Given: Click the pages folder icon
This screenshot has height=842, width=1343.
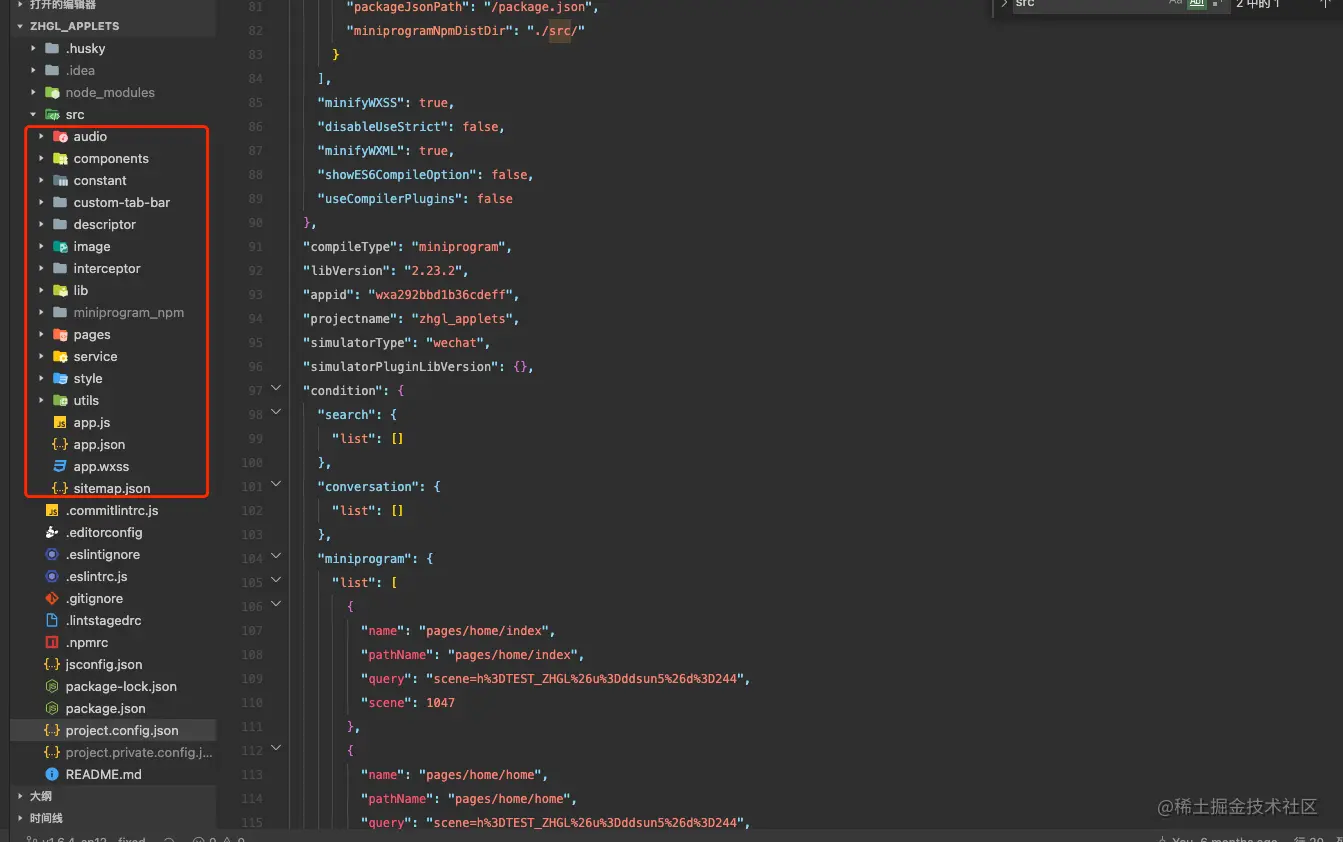Looking at the screenshot, I should point(60,335).
